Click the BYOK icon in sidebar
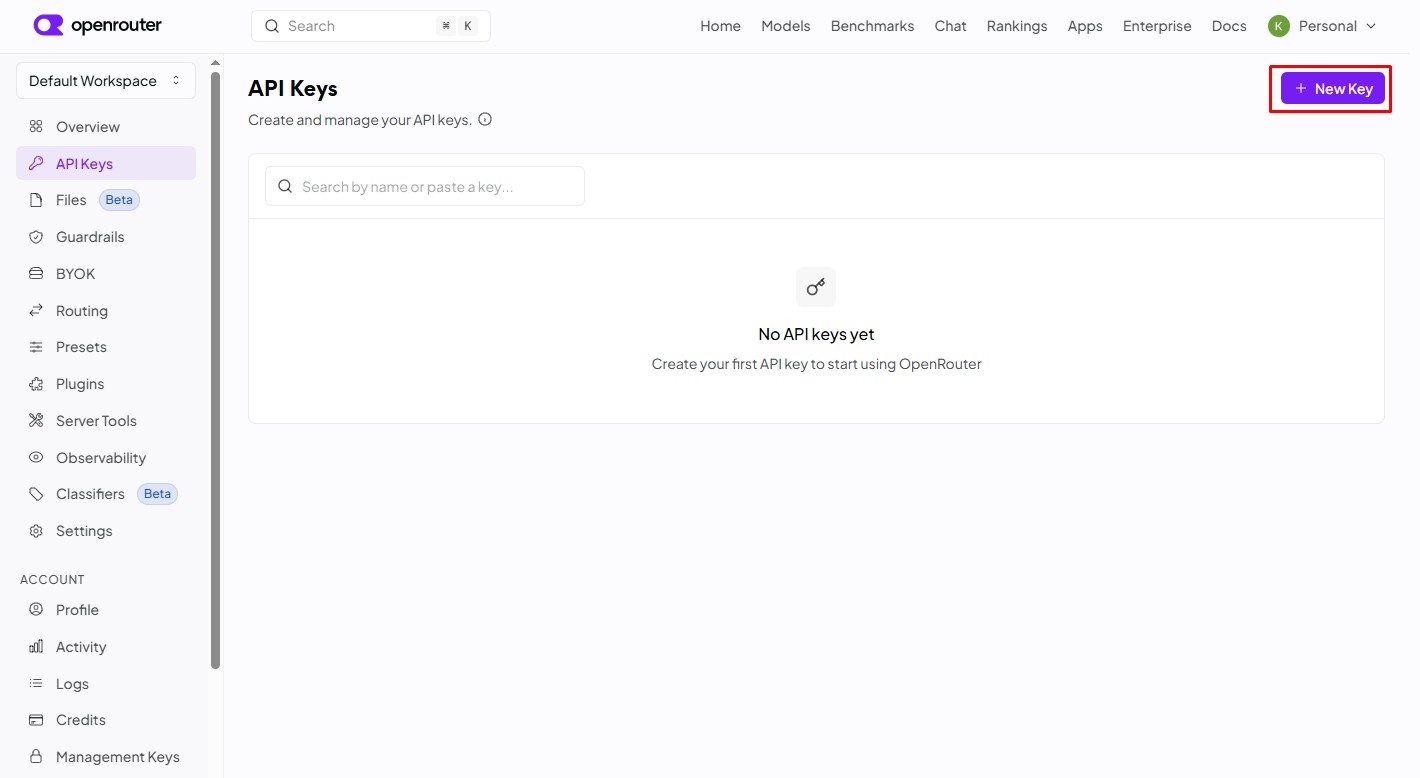 (x=36, y=274)
